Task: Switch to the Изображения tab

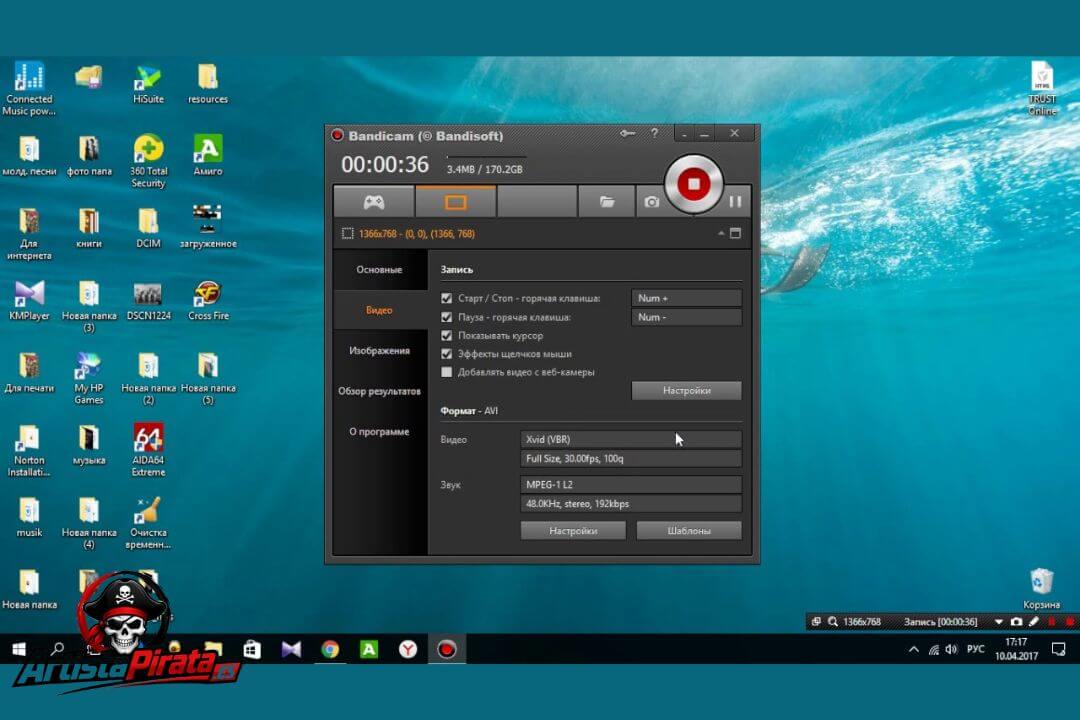Action: pyautogui.click(x=380, y=351)
